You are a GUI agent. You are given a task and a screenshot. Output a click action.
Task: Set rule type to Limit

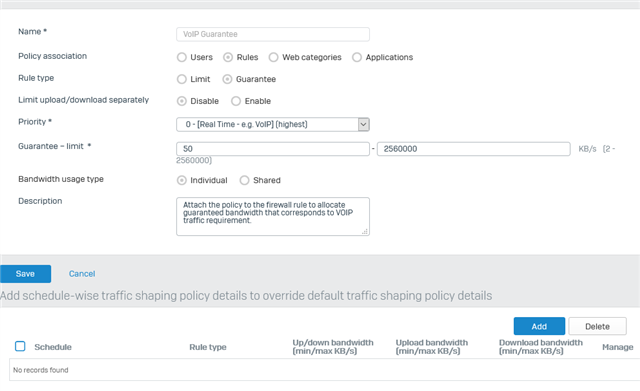point(182,79)
